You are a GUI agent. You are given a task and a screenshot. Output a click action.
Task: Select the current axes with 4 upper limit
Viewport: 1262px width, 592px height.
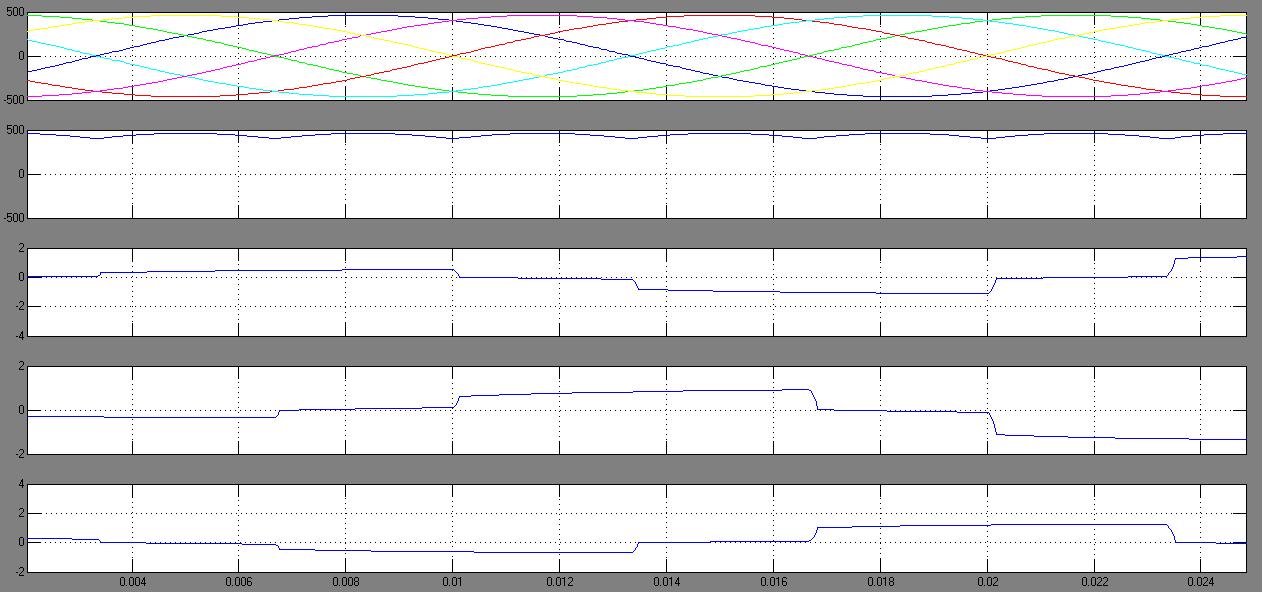pyautogui.click(x=636, y=527)
